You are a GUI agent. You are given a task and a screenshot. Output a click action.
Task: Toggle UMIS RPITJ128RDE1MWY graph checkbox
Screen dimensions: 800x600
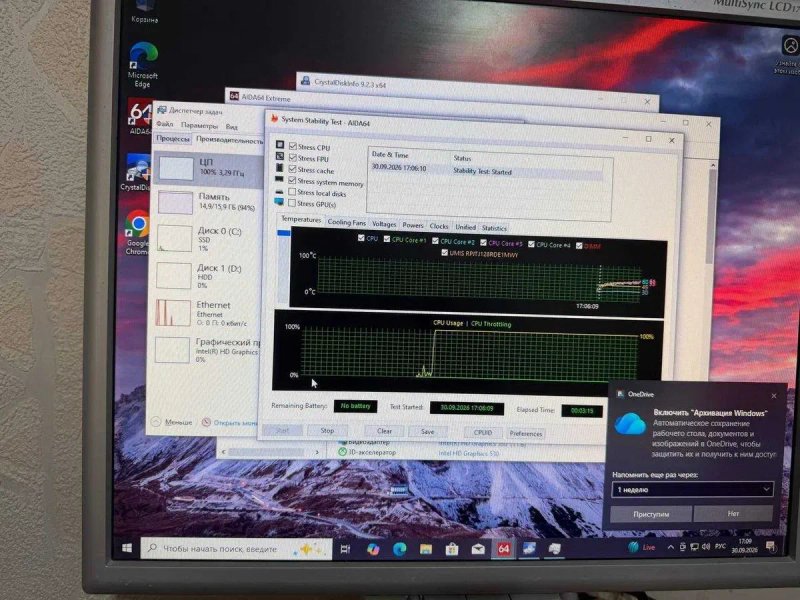(x=444, y=253)
